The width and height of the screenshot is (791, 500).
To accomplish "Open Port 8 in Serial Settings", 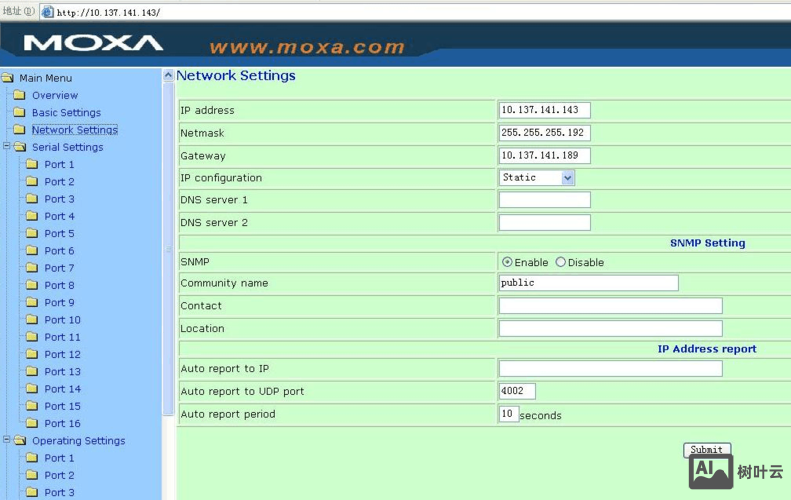I will [59, 285].
